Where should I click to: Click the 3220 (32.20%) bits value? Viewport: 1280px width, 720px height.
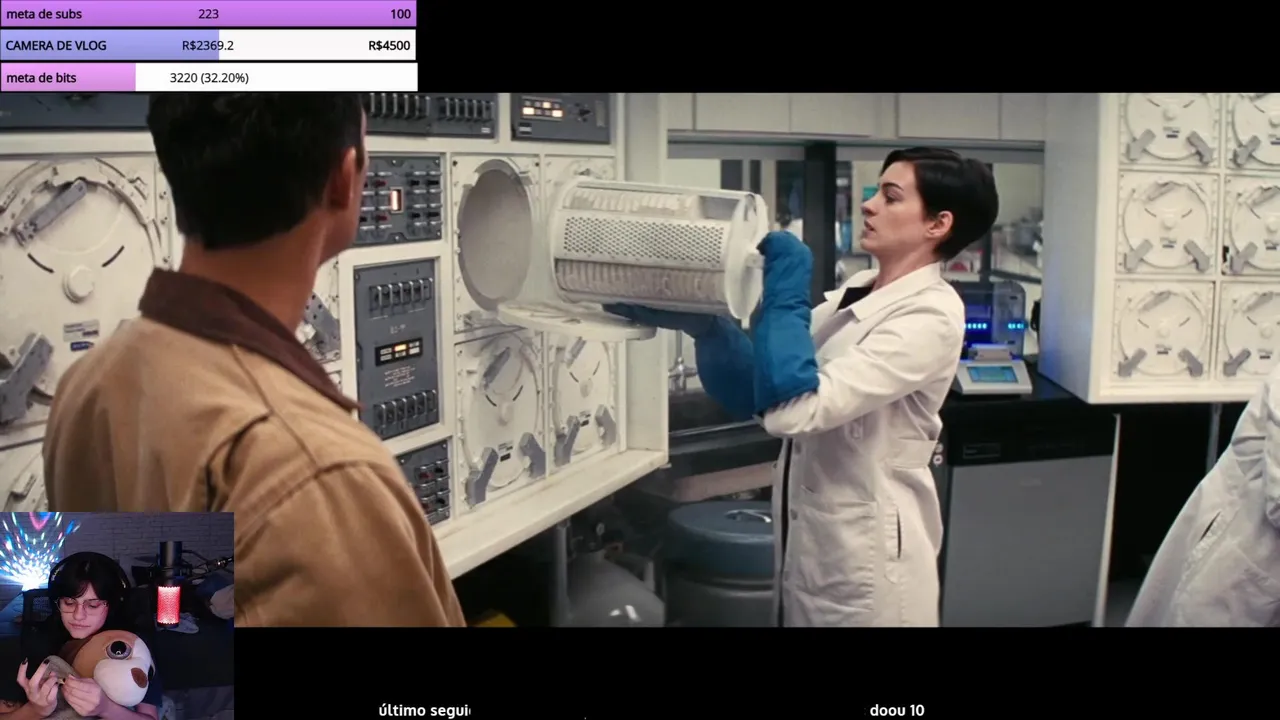pos(209,77)
